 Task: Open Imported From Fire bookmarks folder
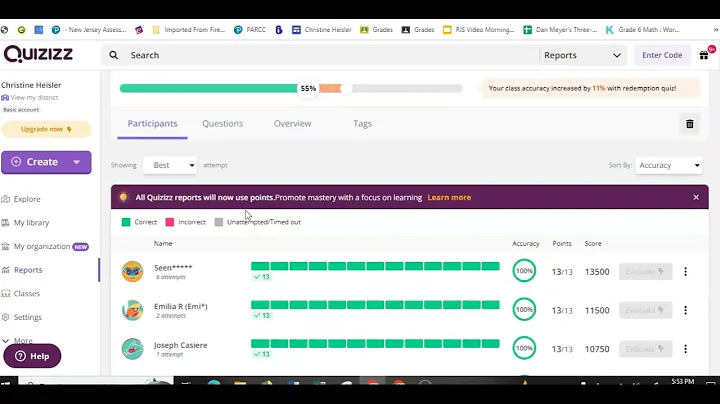(189, 30)
